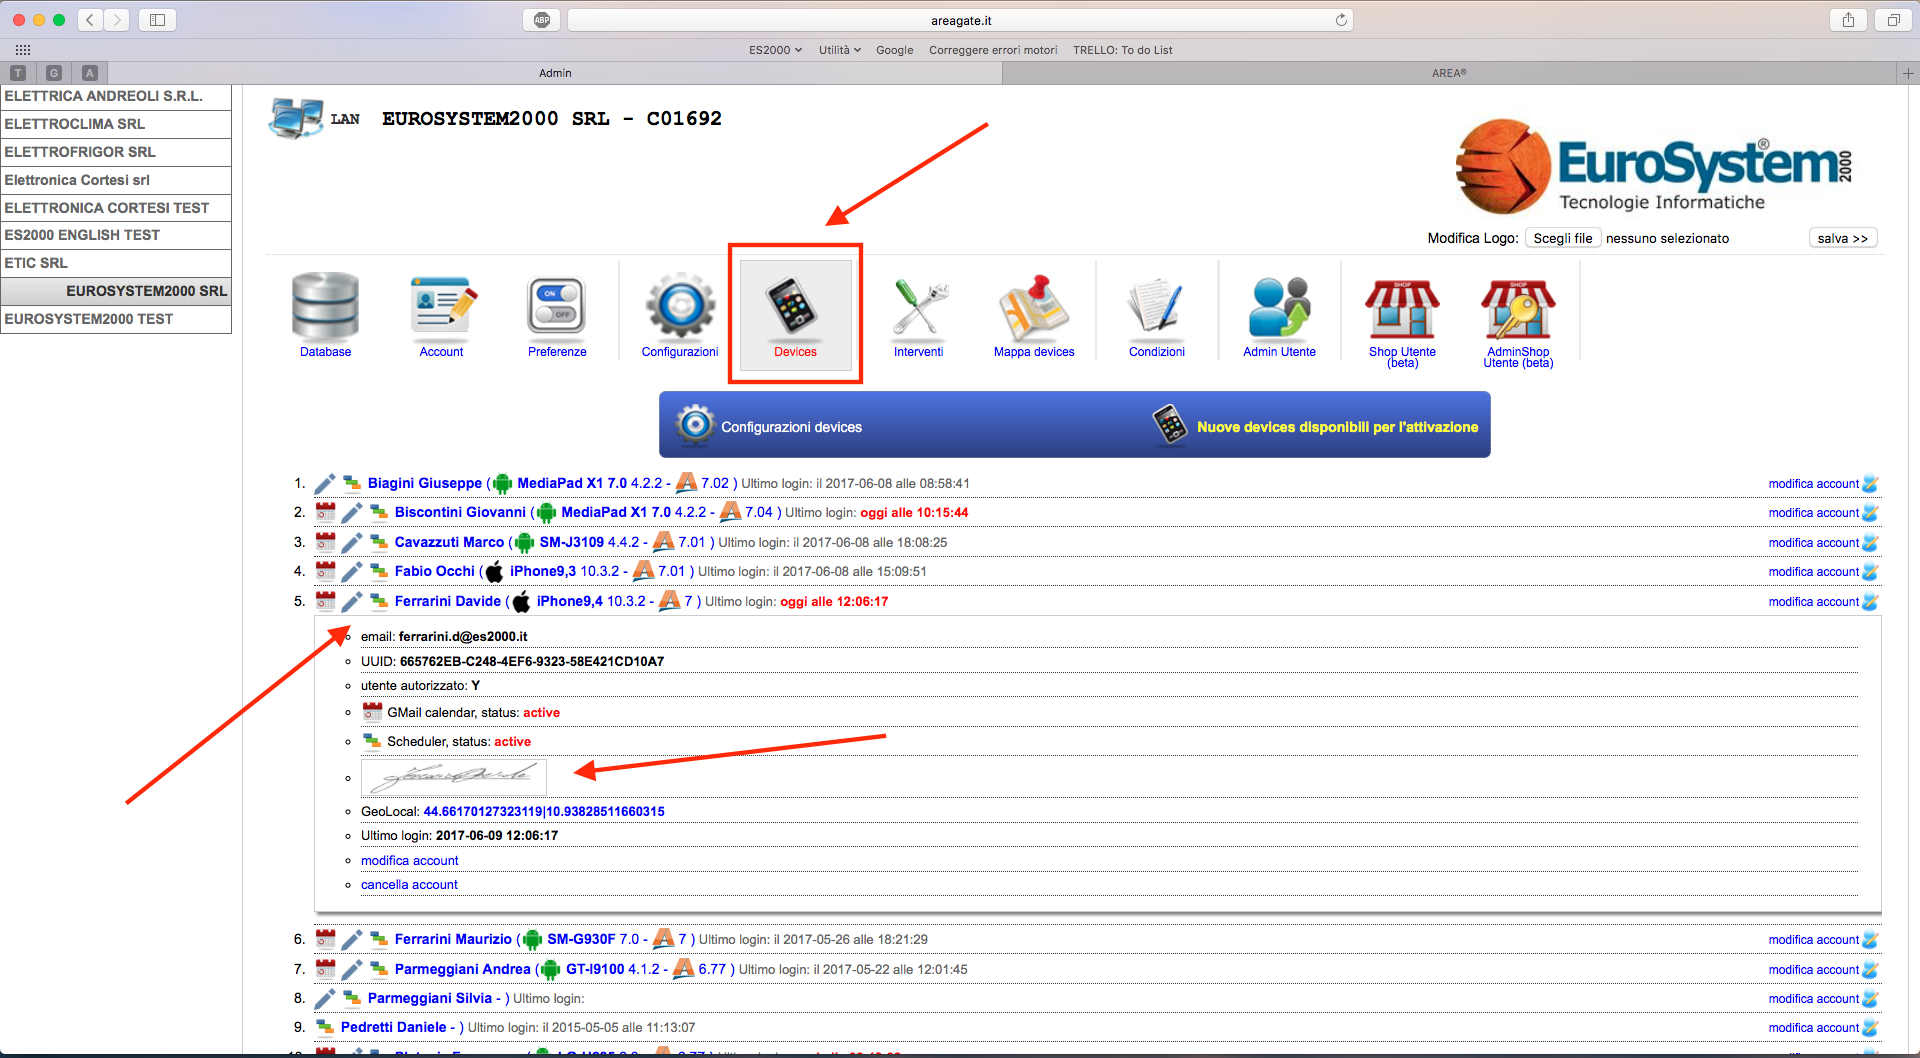Select ELETTROFRIGOR SRL in sidebar
This screenshot has height=1058, width=1920.
tap(116, 152)
